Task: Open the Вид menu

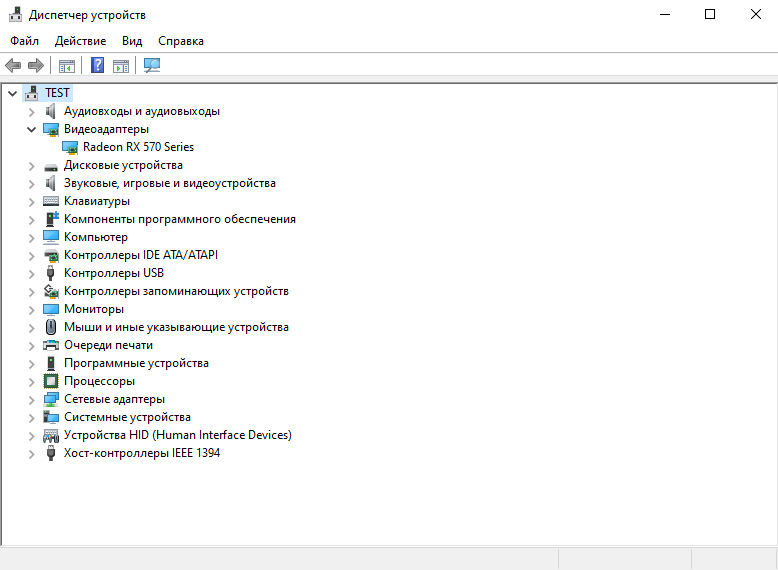Action: tap(132, 41)
